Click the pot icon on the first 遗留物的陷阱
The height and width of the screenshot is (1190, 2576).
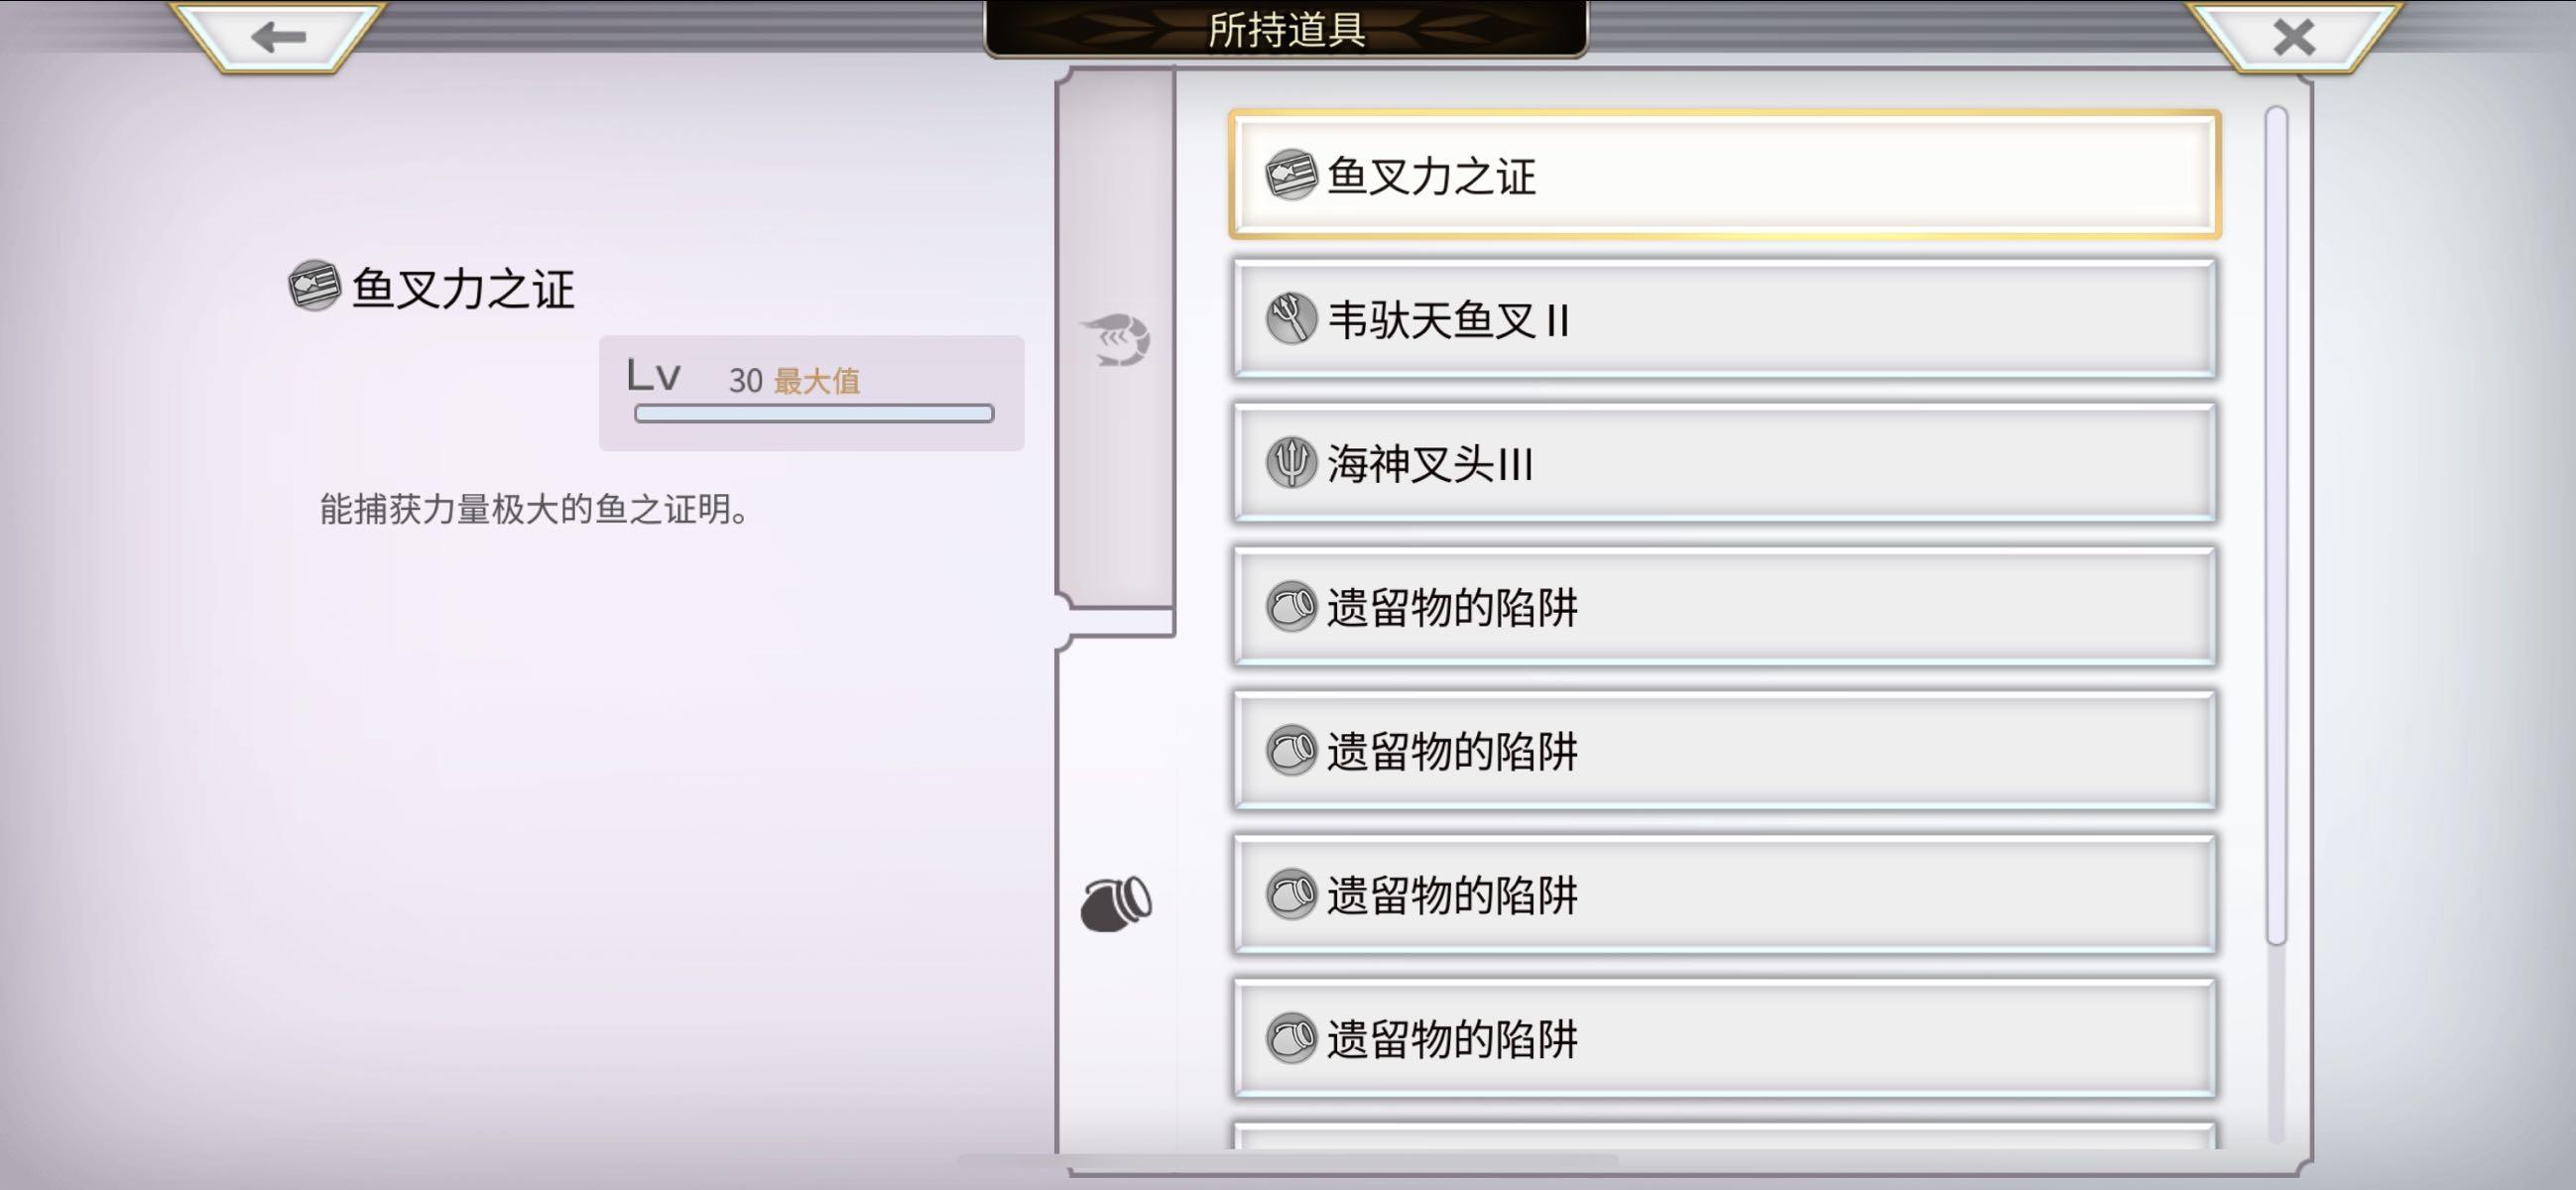tap(1290, 606)
